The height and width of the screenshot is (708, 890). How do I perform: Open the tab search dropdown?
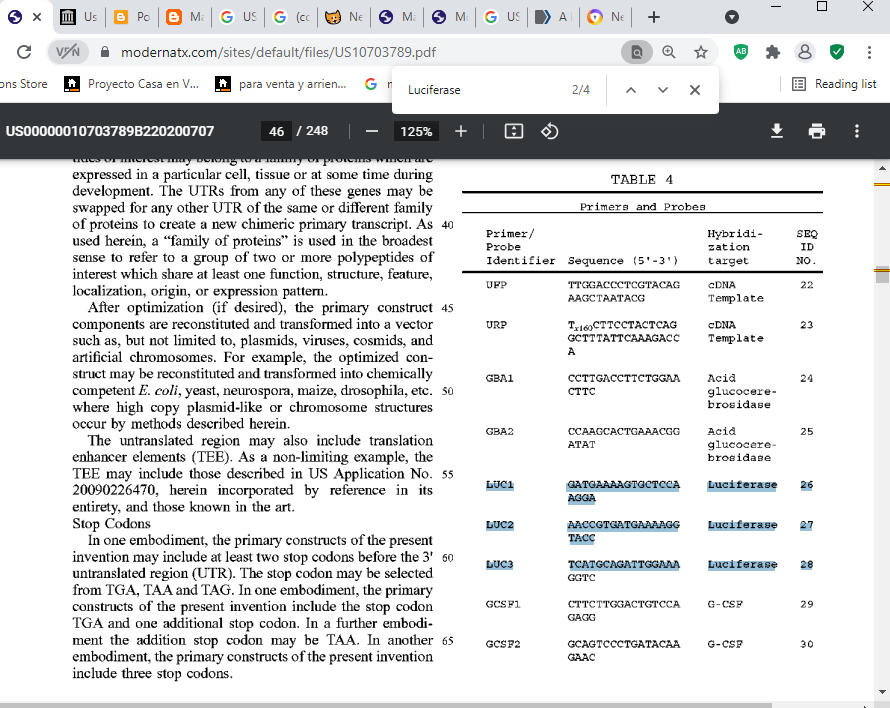[x=732, y=17]
